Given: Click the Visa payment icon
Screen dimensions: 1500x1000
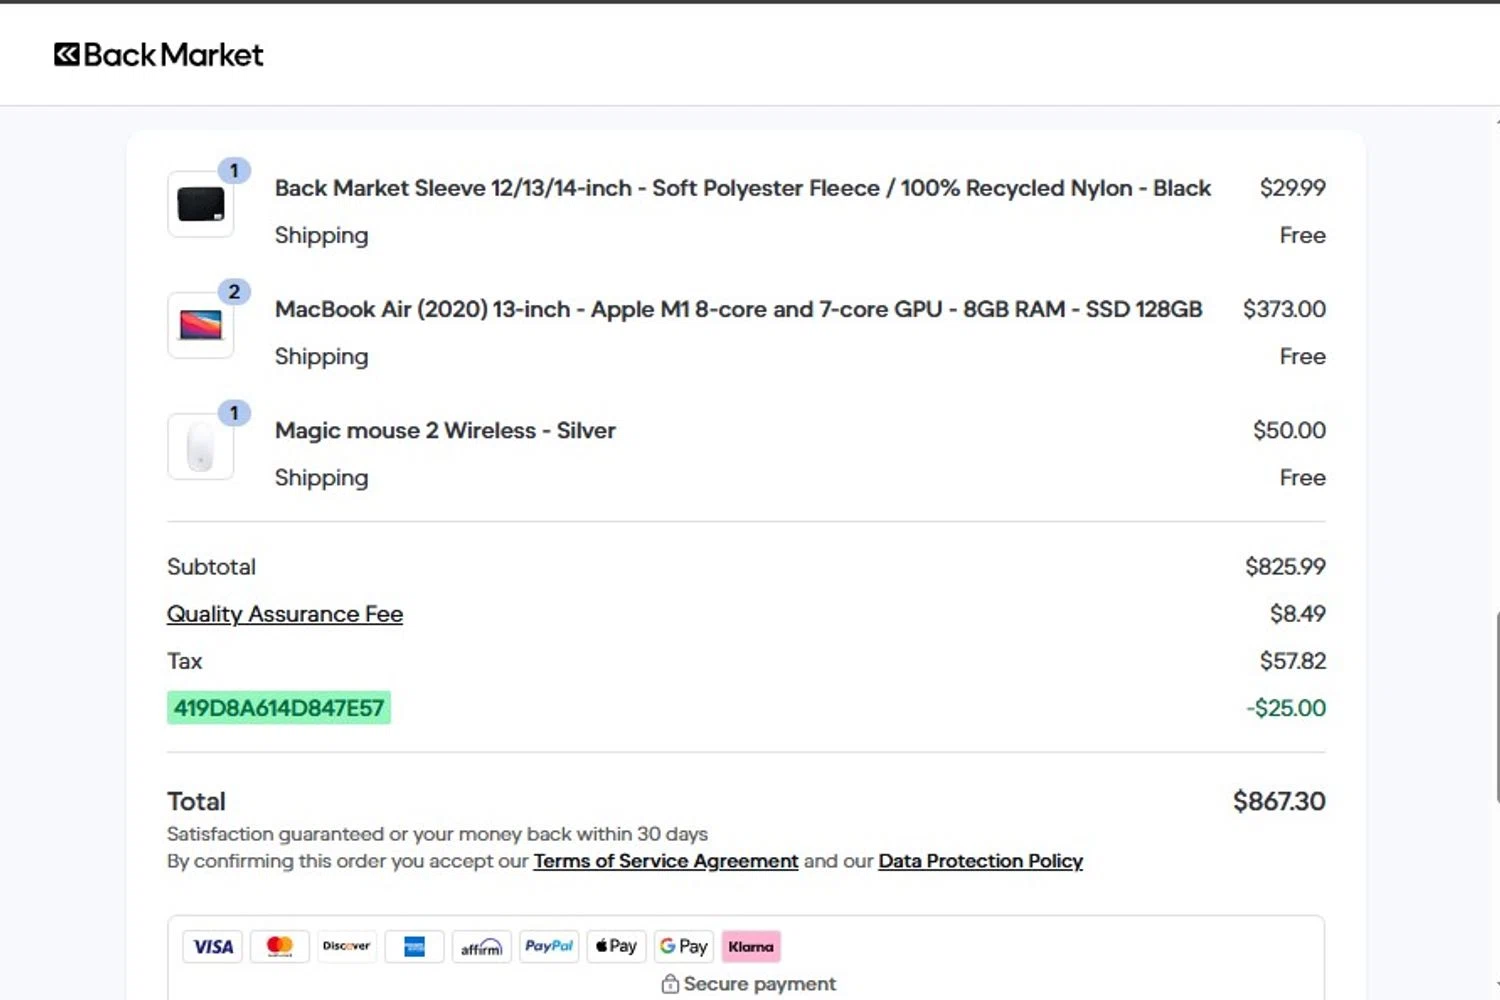Looking at the screenshot, I should coord(213,946).
